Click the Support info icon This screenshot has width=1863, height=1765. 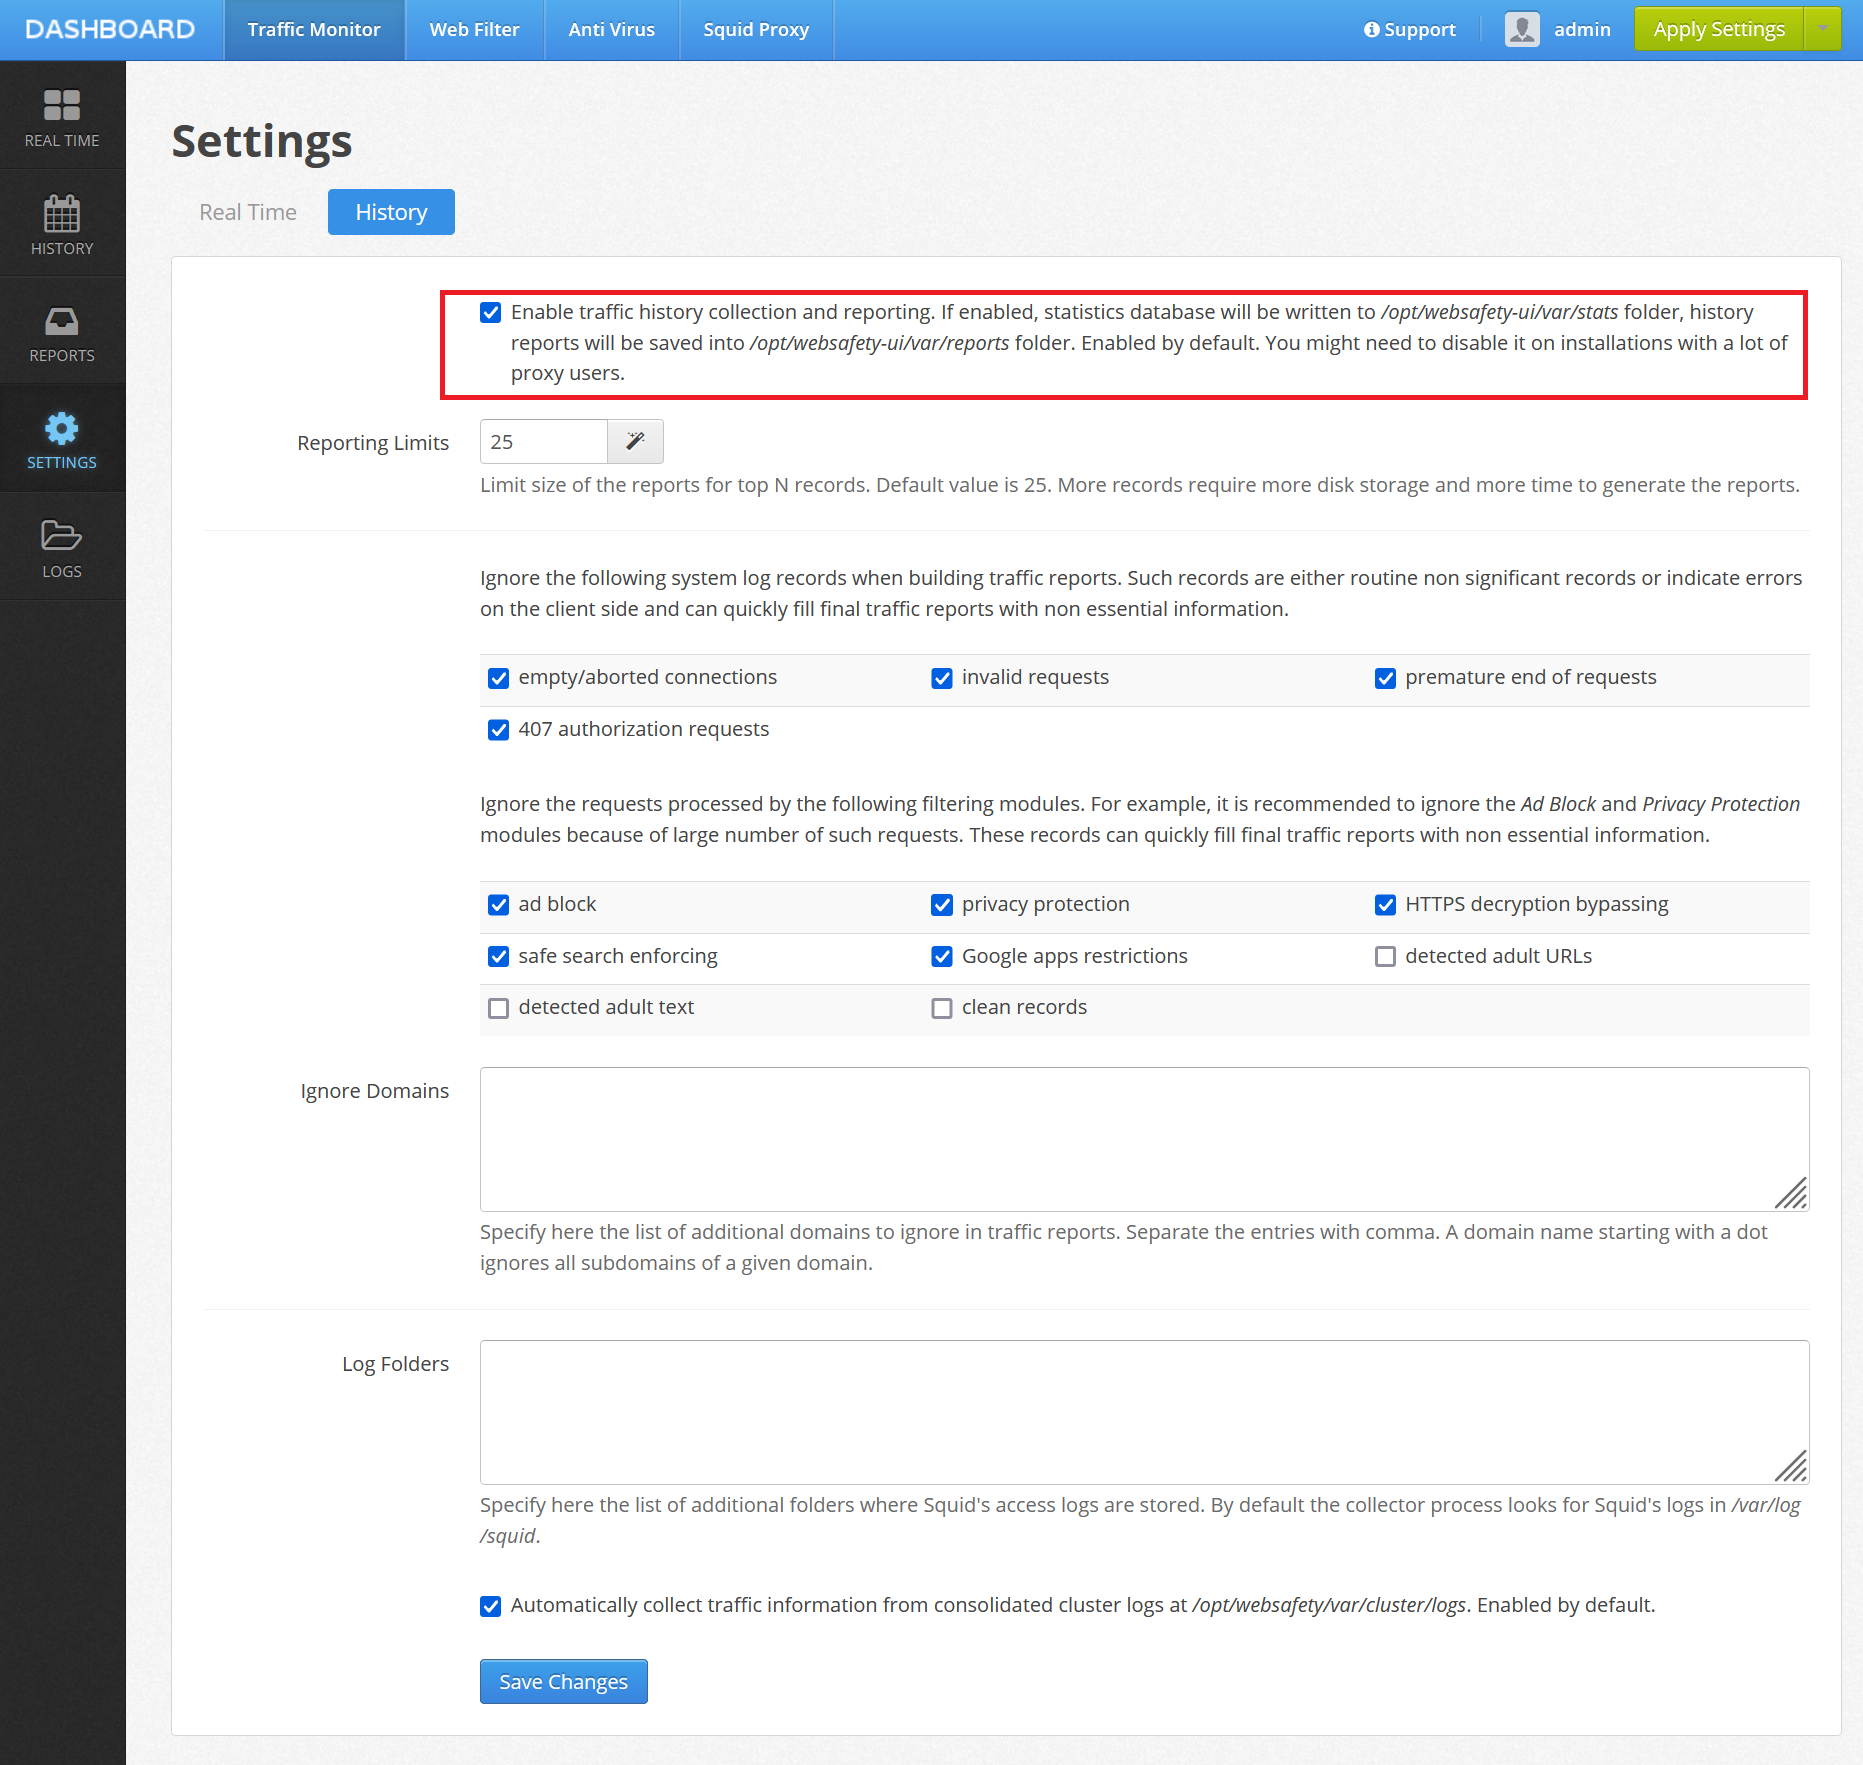(x=1371, y=30)
